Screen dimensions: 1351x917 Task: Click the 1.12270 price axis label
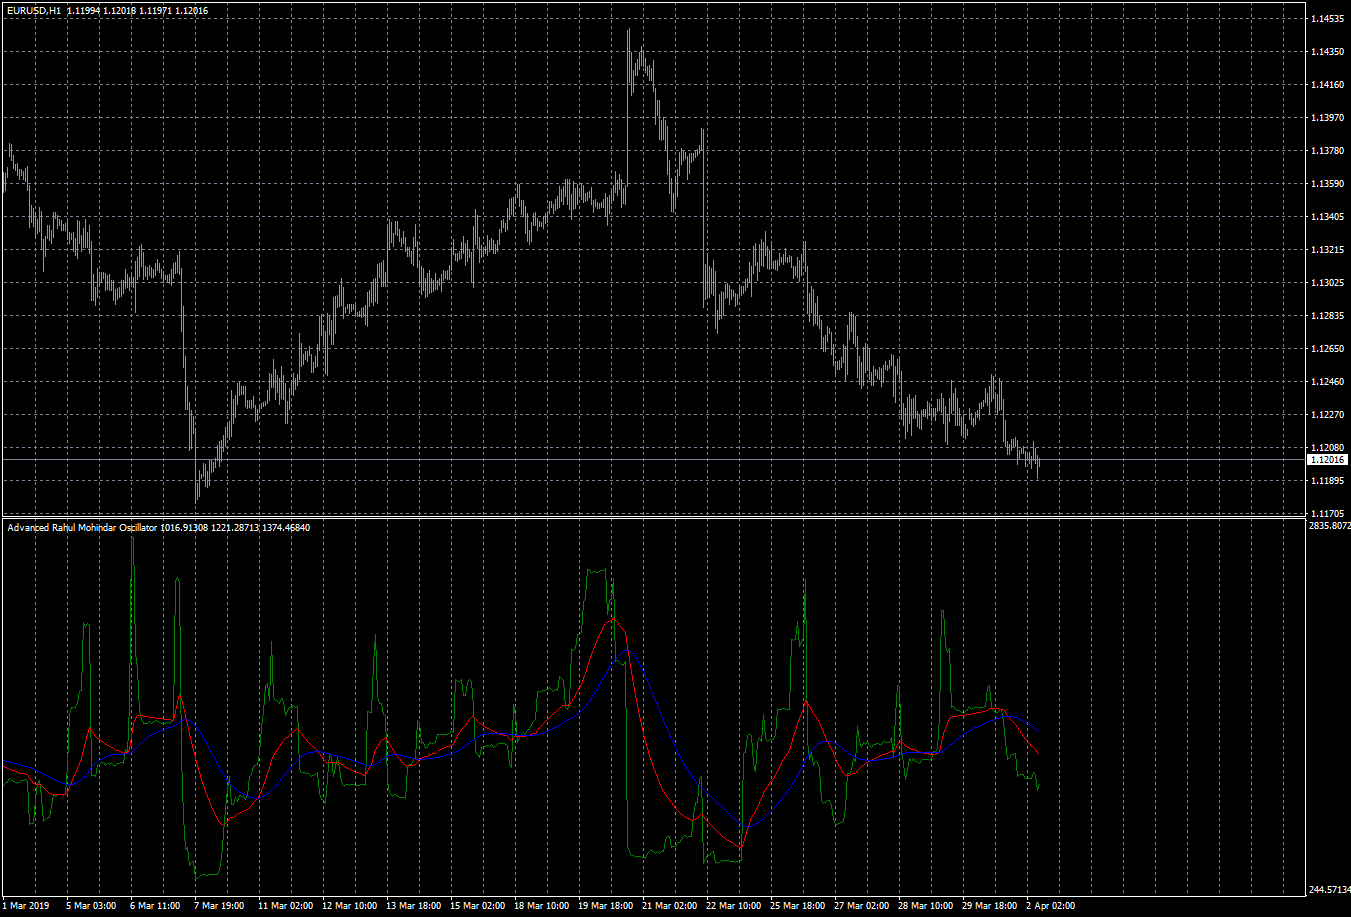(1327, 415)
